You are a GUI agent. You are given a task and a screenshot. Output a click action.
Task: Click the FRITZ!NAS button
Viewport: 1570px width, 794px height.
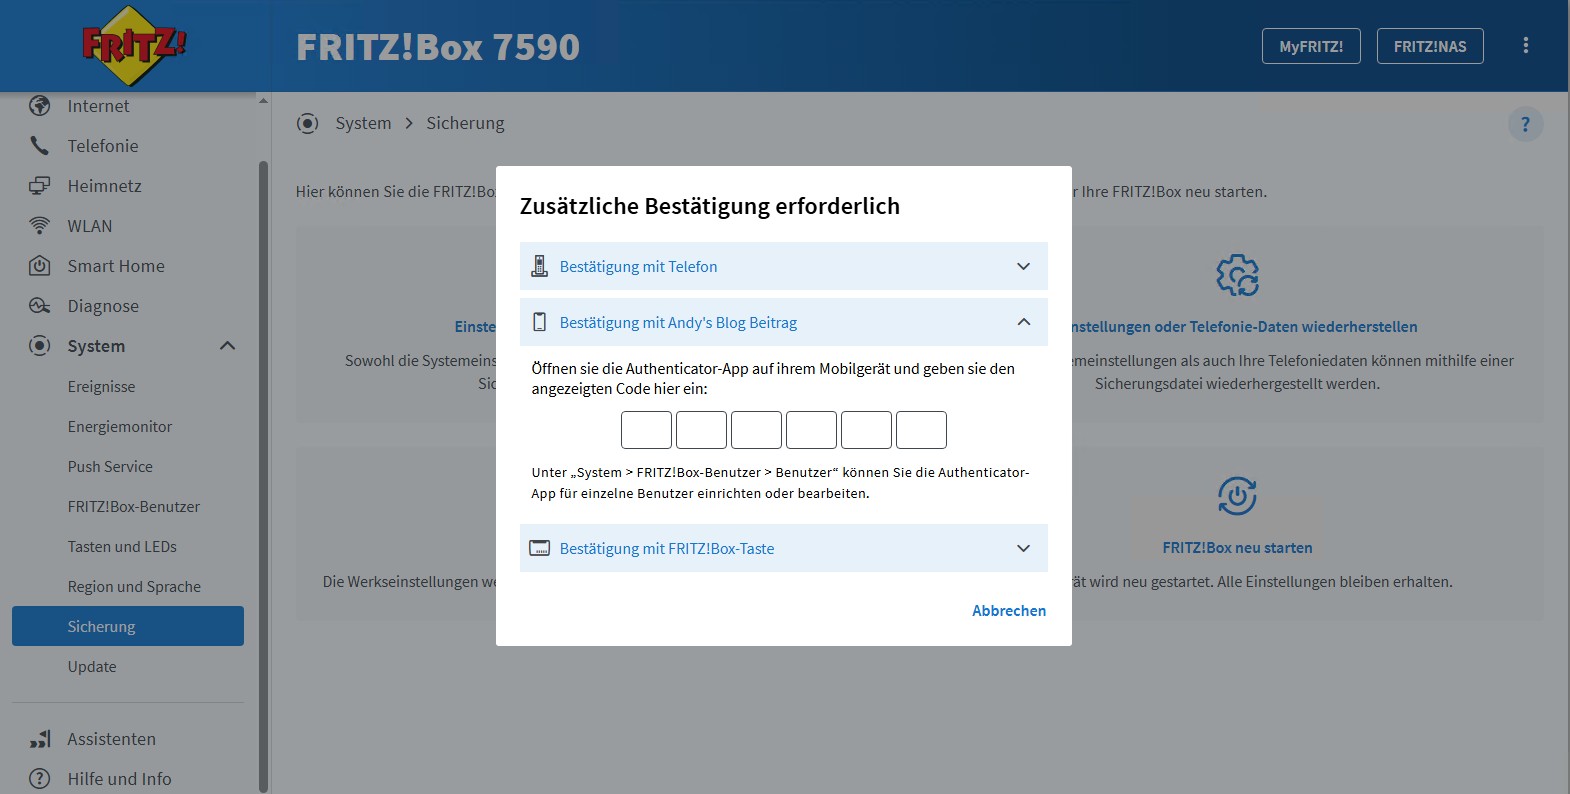pos(1430,46)
